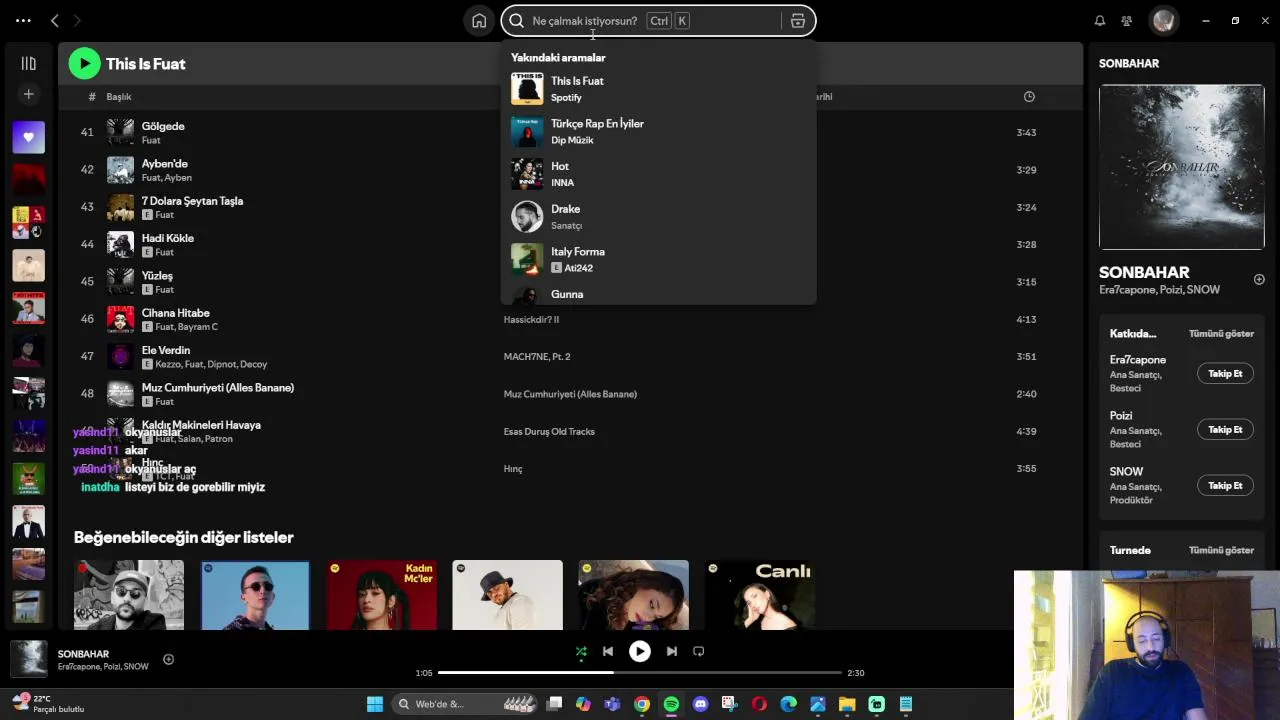Open SONBAHAR album cover in right panel
Image resolution: width=1280 pixels, height=720 pixels.
point(1181,167)
